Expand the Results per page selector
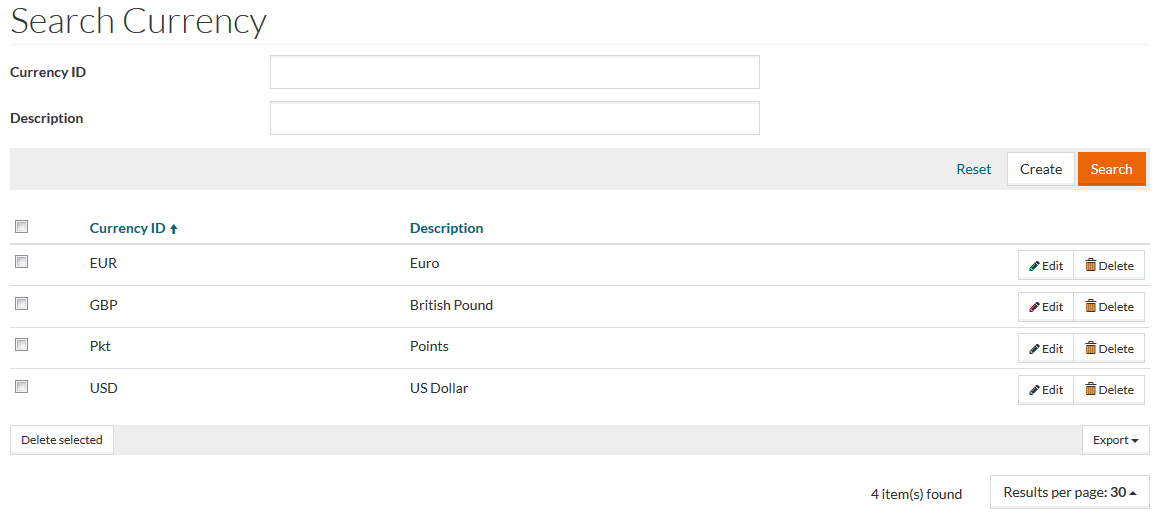This screenshot has width=1158, height=515. click(x=1069, y=492)
